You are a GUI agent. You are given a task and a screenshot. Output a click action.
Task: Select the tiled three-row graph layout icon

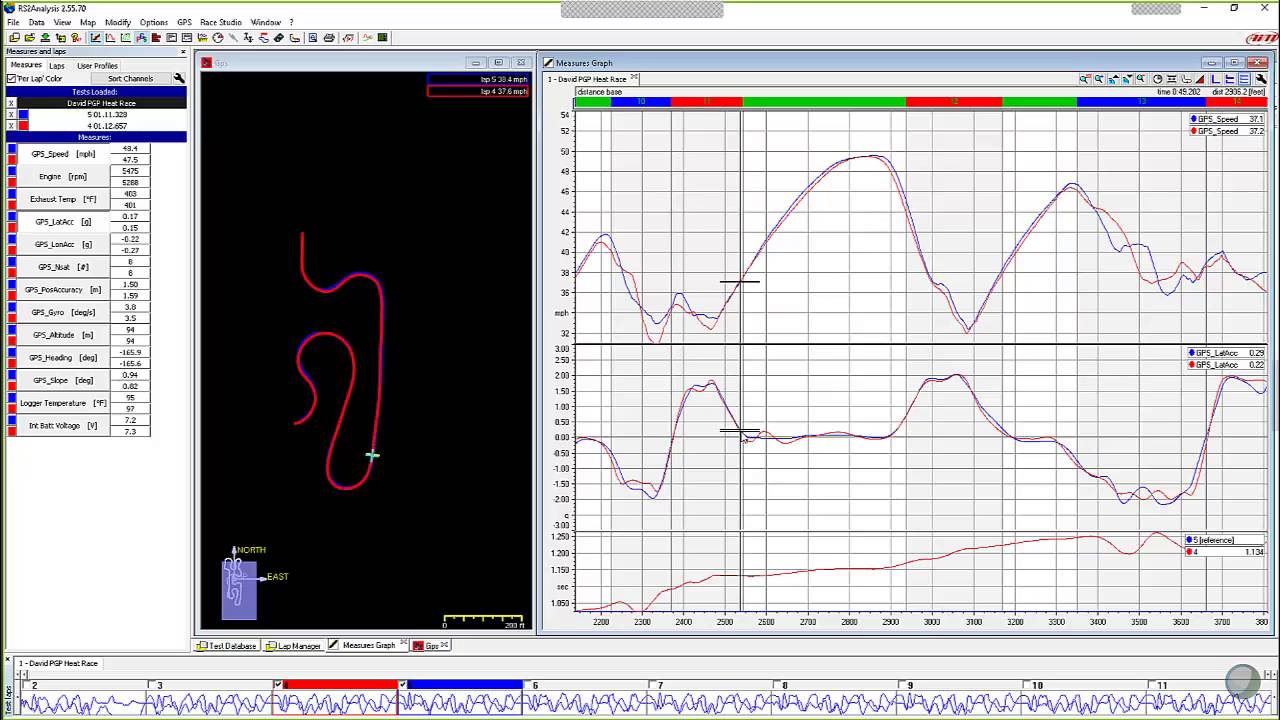point(1243,79)
